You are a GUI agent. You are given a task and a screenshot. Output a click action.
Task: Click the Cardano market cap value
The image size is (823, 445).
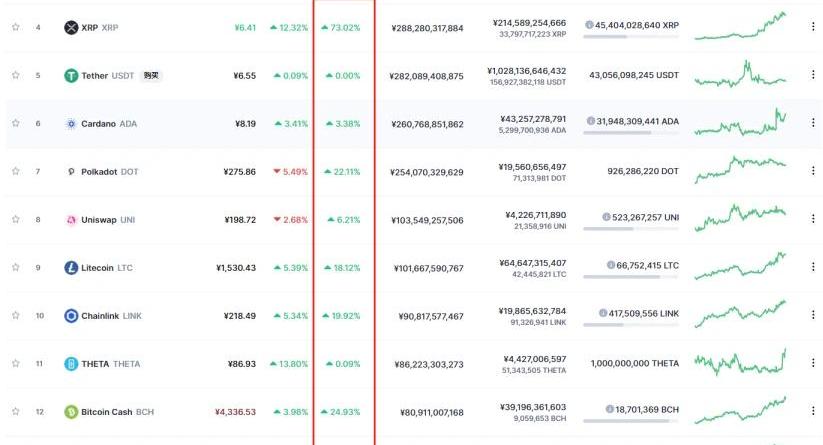click(427, 124)
